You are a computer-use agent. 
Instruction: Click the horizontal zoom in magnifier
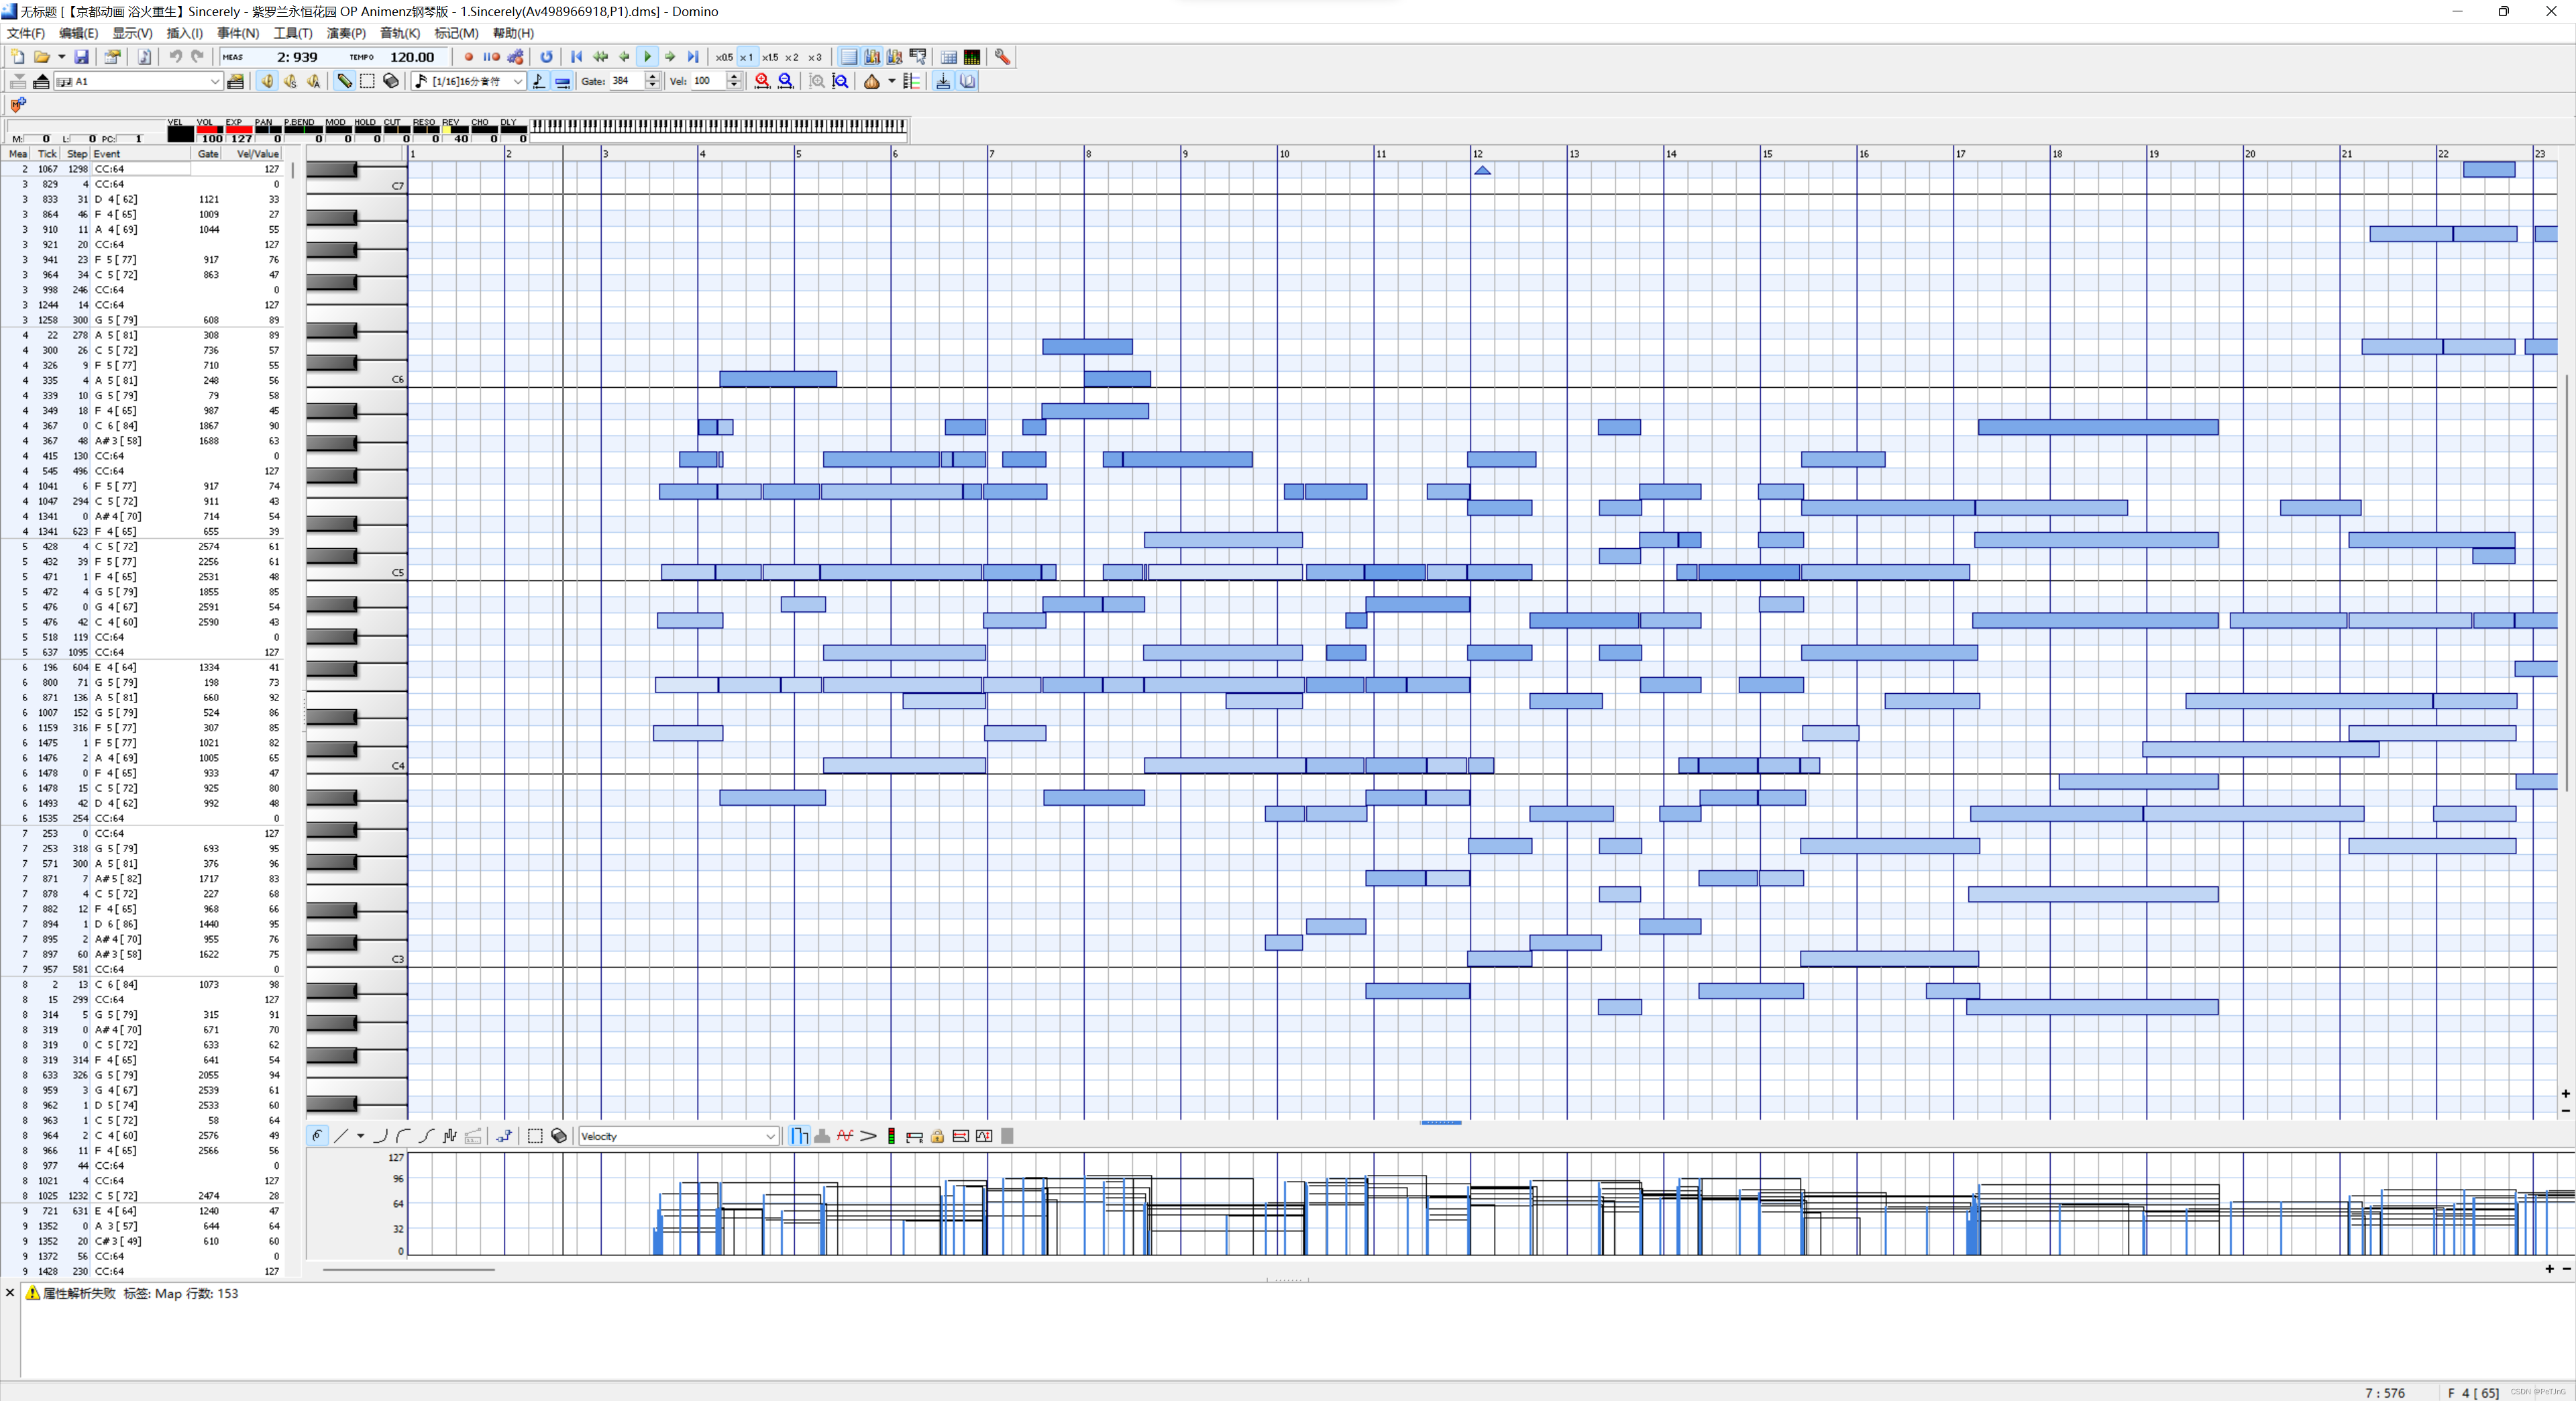762,81
